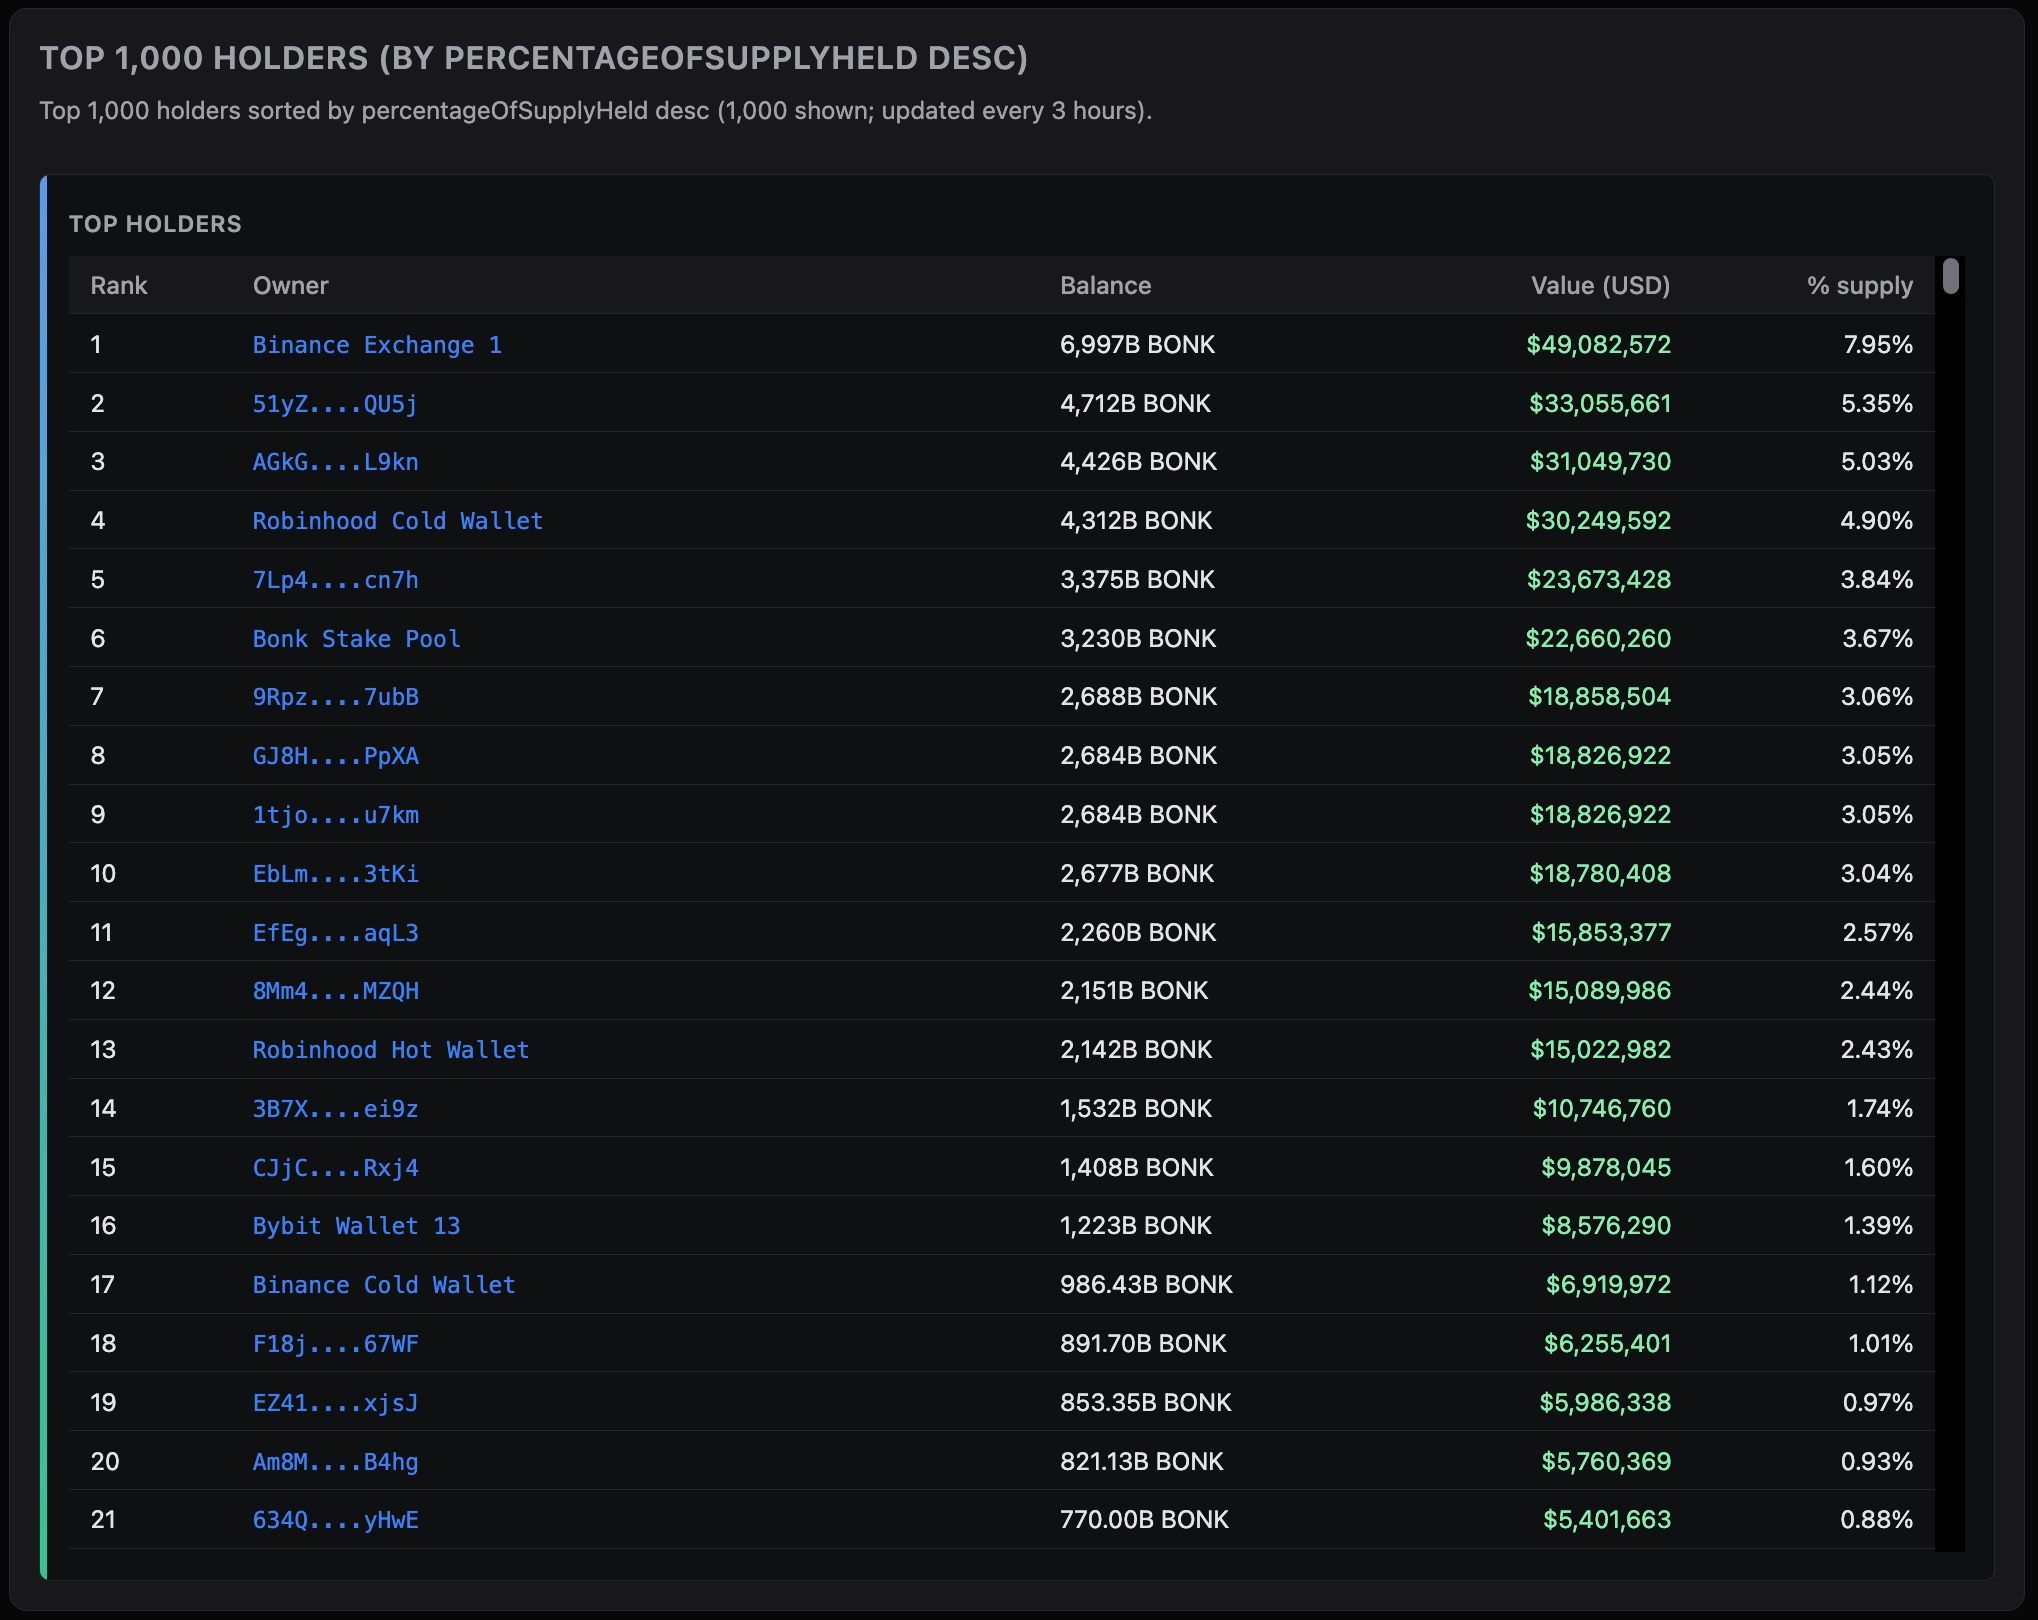
Task: Open the Bybit Wallet 13 link
Action: pos(356,1226)
